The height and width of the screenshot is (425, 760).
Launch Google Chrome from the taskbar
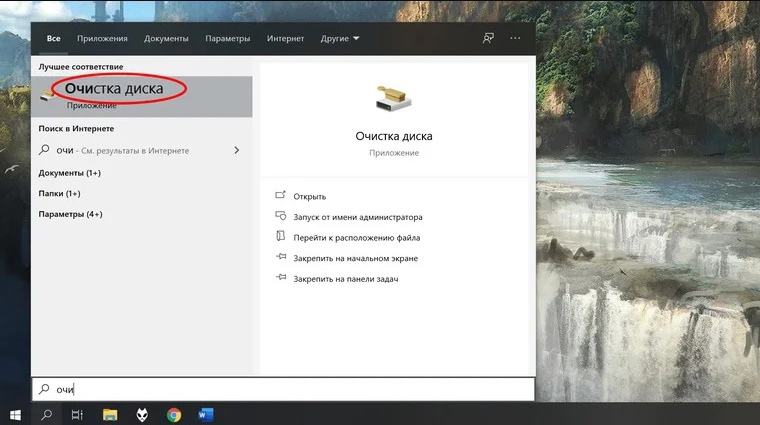[x=174, y=414]
